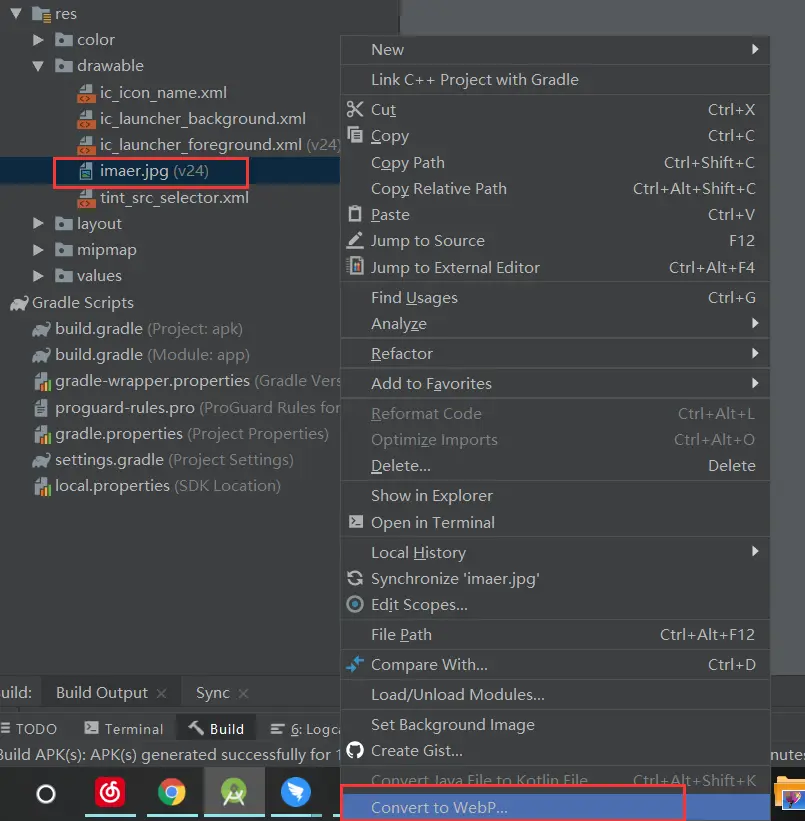This screenshot has height=821, width=805.
Task: Click the Edit Scopes circle icon
Action: (x=355, y=604)
